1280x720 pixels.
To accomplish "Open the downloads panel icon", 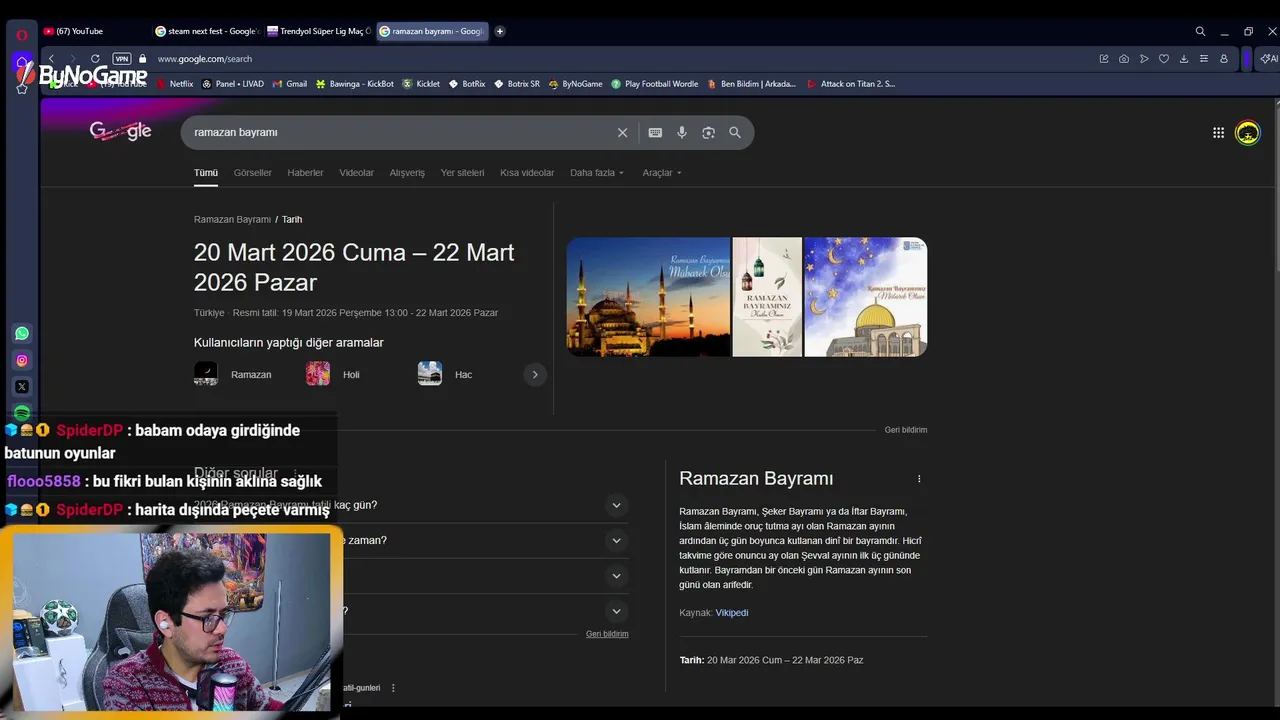I will pyautogui.click(x=1184, y=59).
